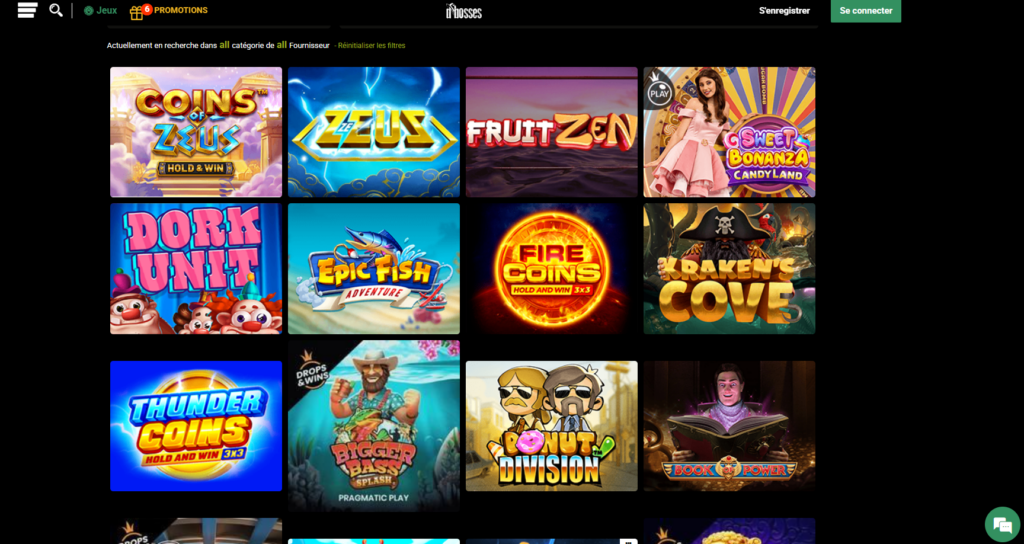Click the Jeux icon in header
This screenshot has height=544, width=1024.
(x=89, y=10)
